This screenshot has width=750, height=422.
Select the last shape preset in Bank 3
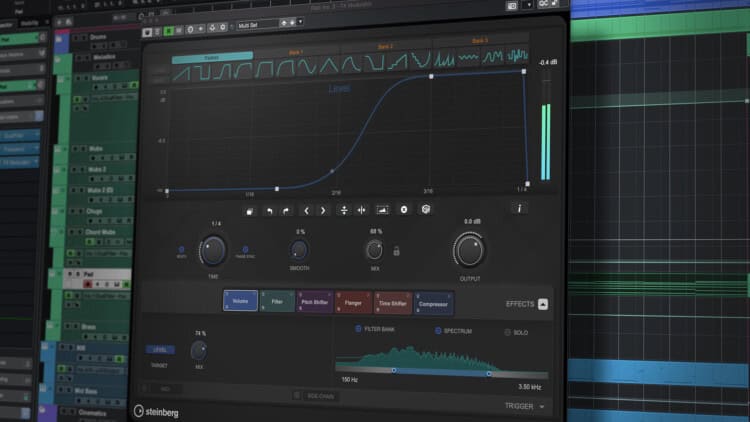pos(517,55)
